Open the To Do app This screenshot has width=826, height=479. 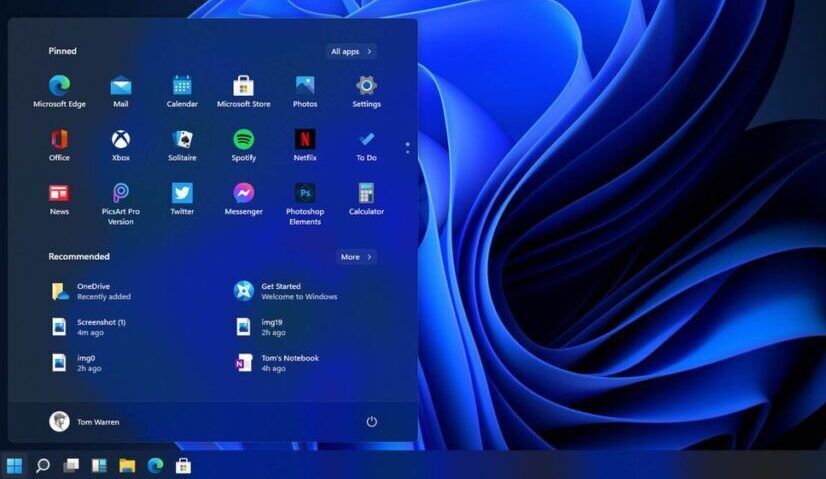pos(366,145)
